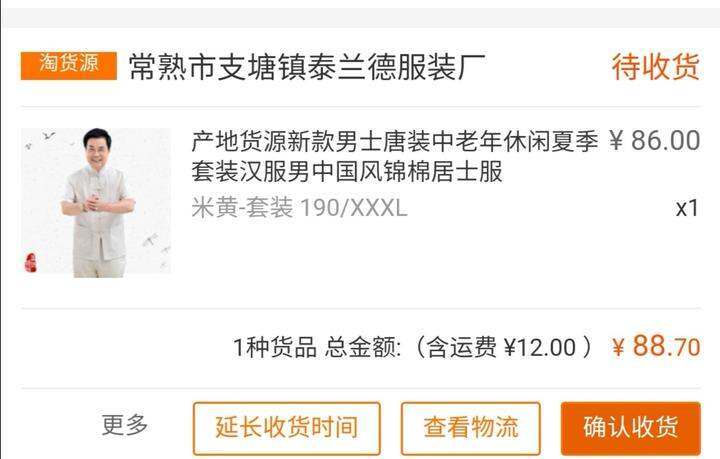Select the 米黄-套装 190/XXXL variant text

[x=299, y=207]
